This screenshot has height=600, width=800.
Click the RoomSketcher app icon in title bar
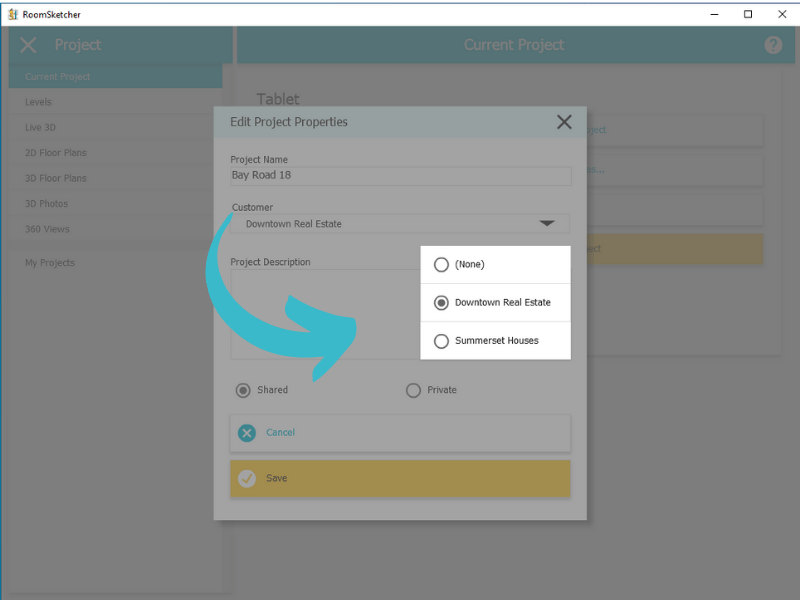12,14
